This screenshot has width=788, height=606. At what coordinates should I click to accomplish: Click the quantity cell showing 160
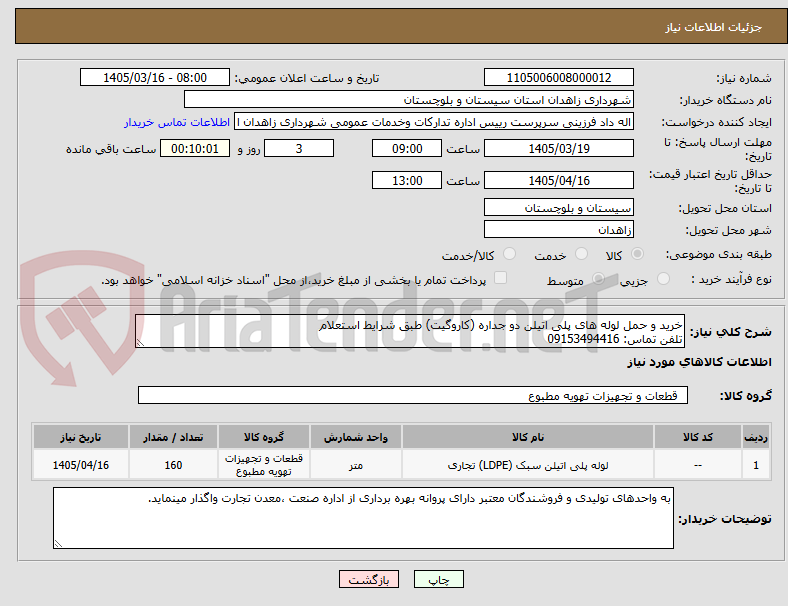click(x=173, y=465)
